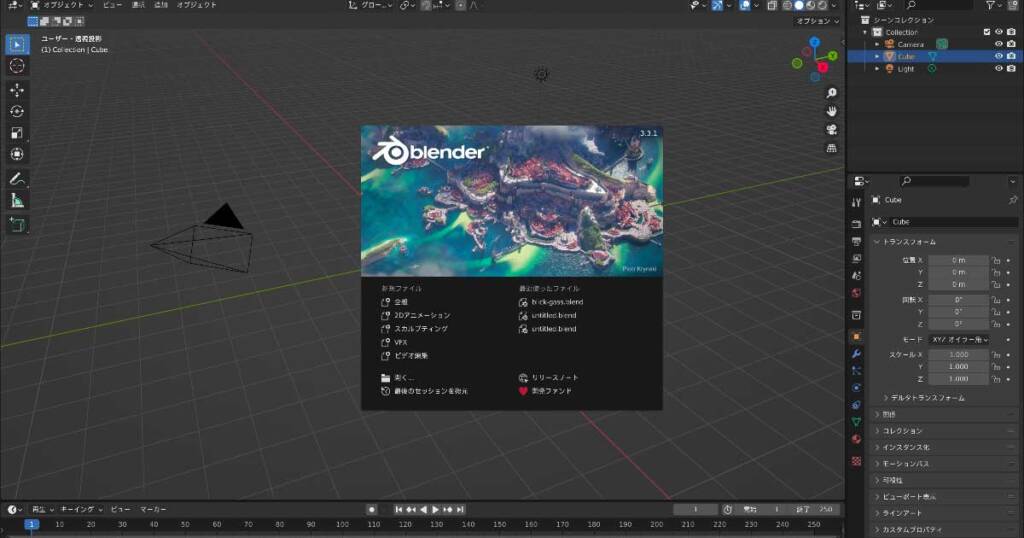Select the Annotate pencil tool
This screenshot has height=538, width=1024.
tap(17, 179)
